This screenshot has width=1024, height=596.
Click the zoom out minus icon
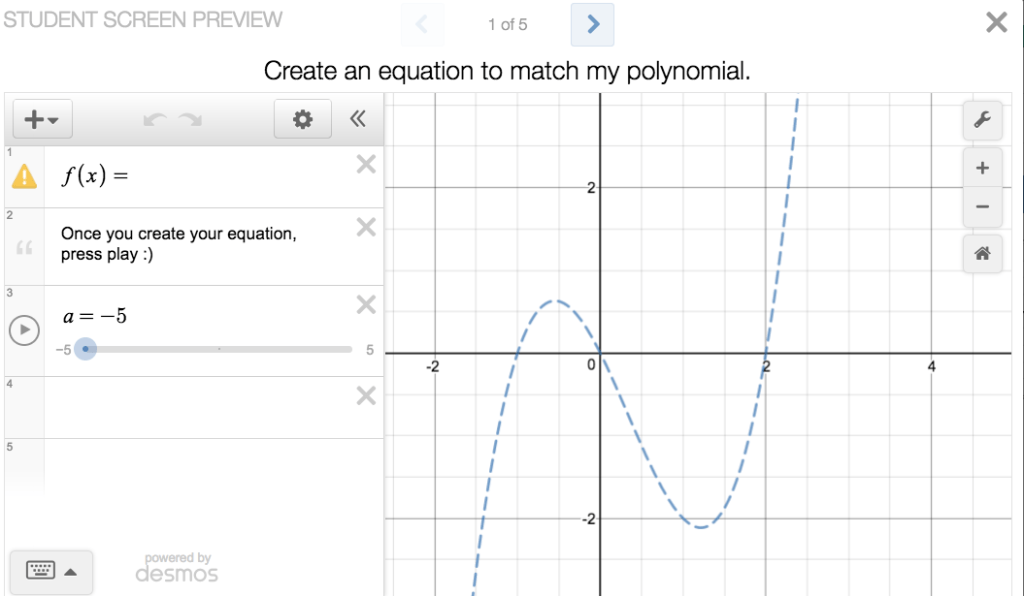point(982,206)
